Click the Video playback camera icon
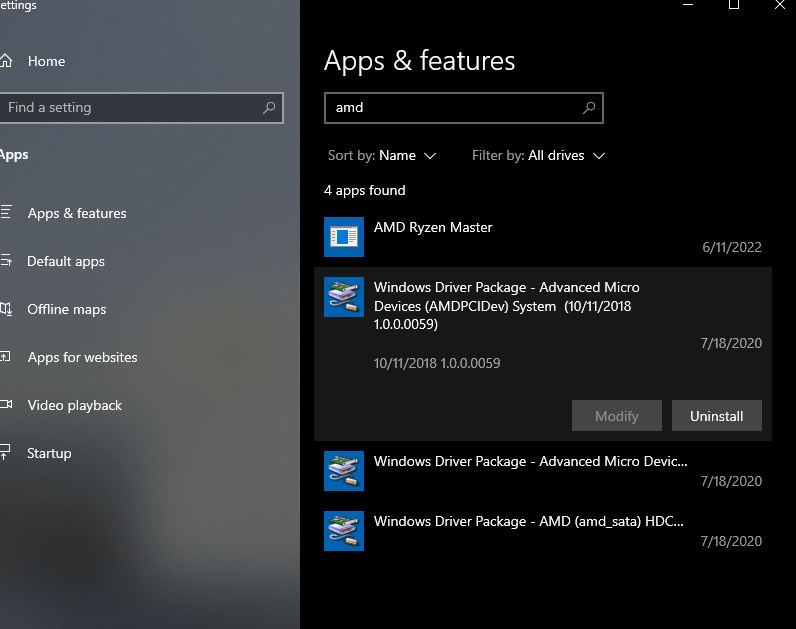Viewport: 796px width, 629px height. 6,405
